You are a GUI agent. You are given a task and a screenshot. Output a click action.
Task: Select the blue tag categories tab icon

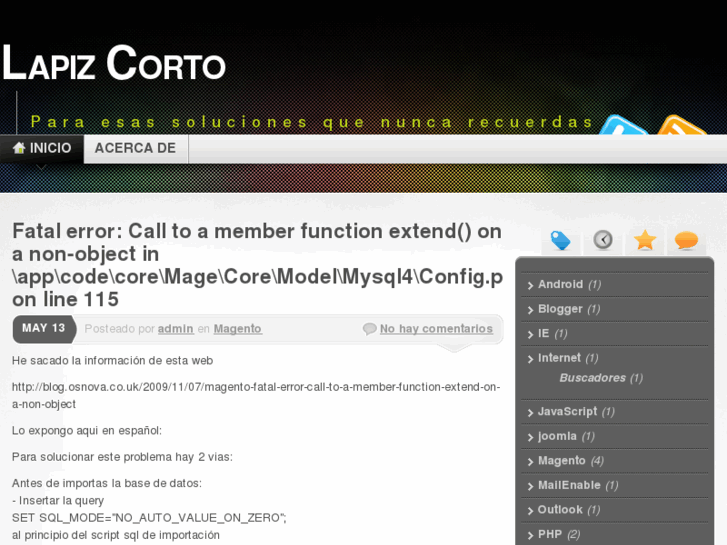[561, 240]
